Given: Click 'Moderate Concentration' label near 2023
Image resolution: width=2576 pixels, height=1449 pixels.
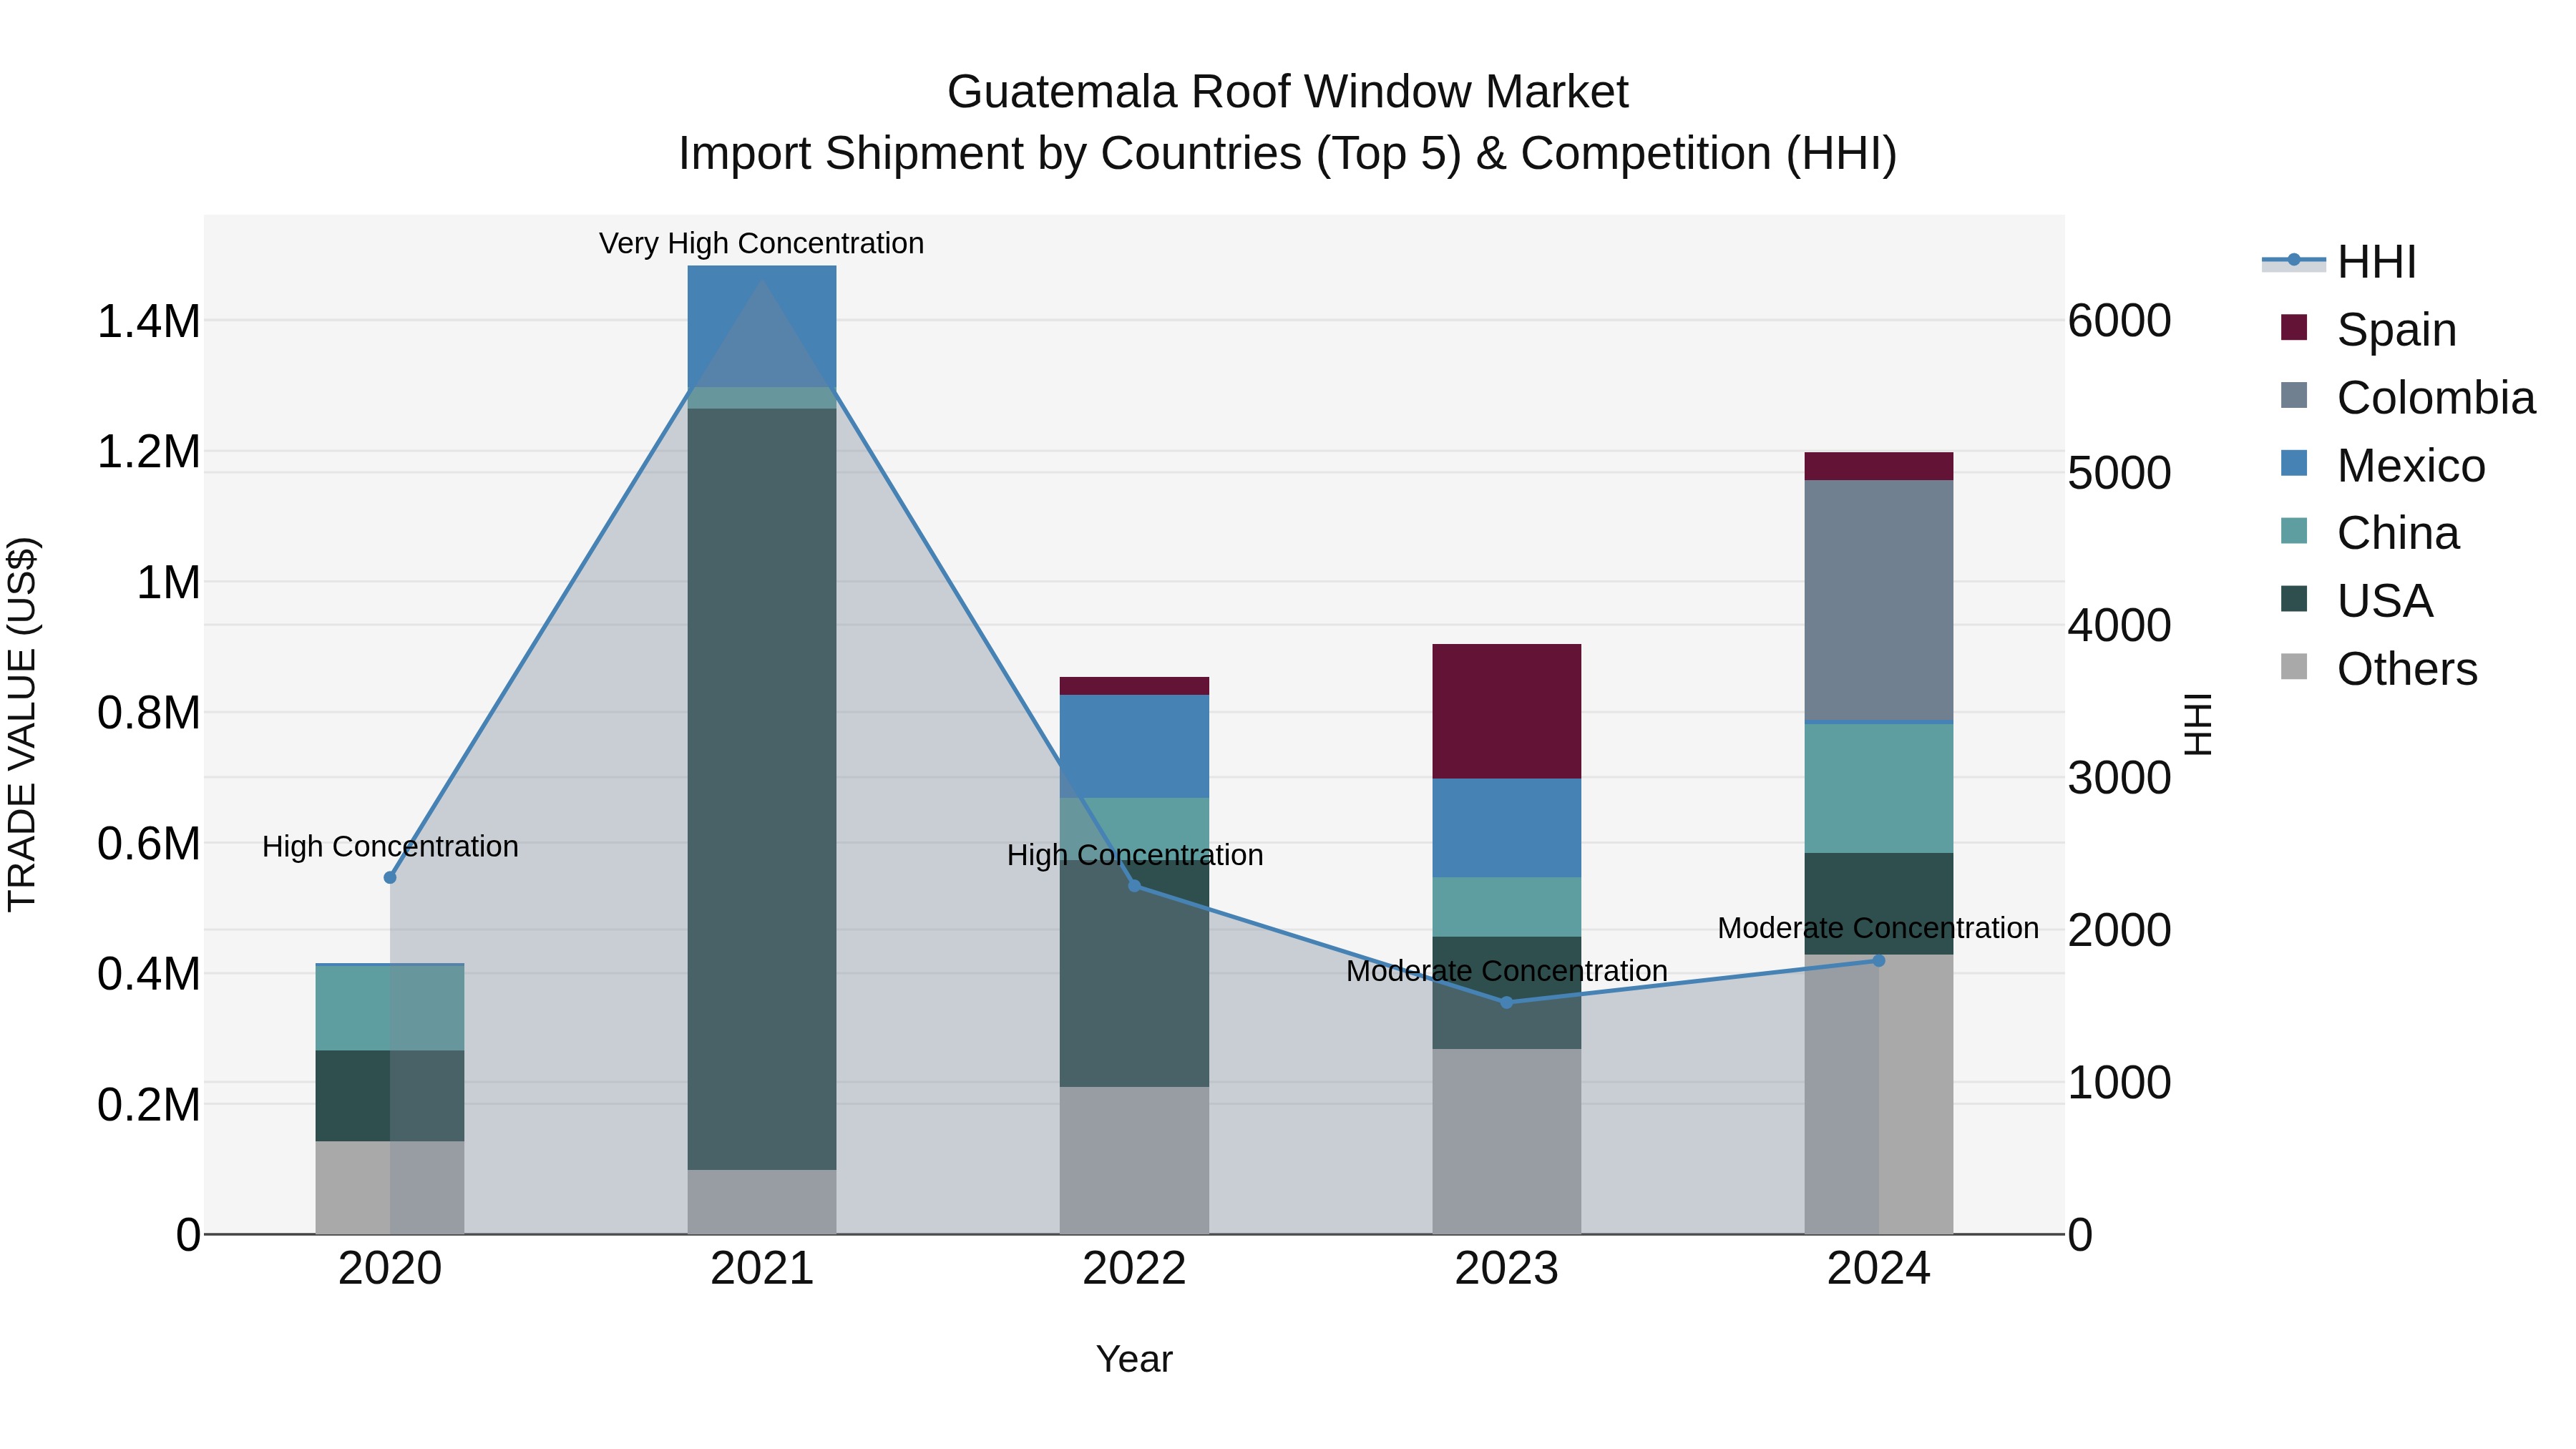Looking at the screenshot, I should pos(1506,972).
